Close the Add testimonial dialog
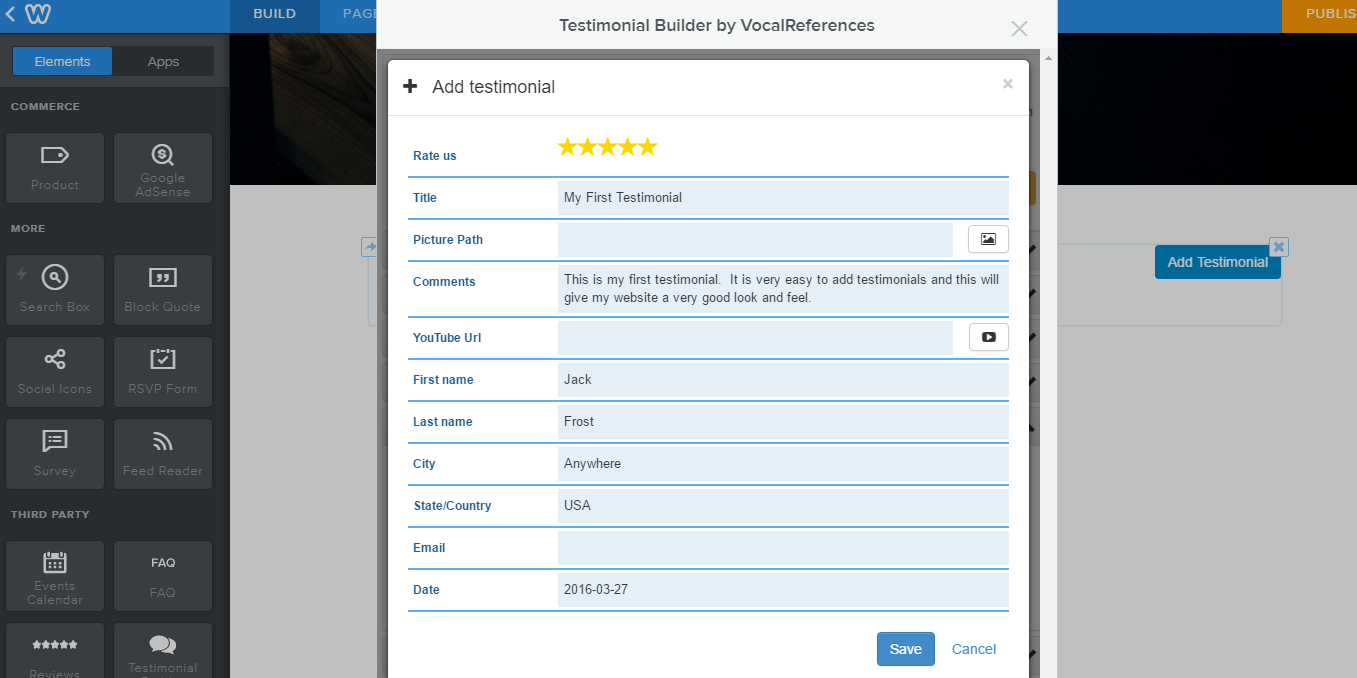The image size is (1357, 678). coord(1007,84)
